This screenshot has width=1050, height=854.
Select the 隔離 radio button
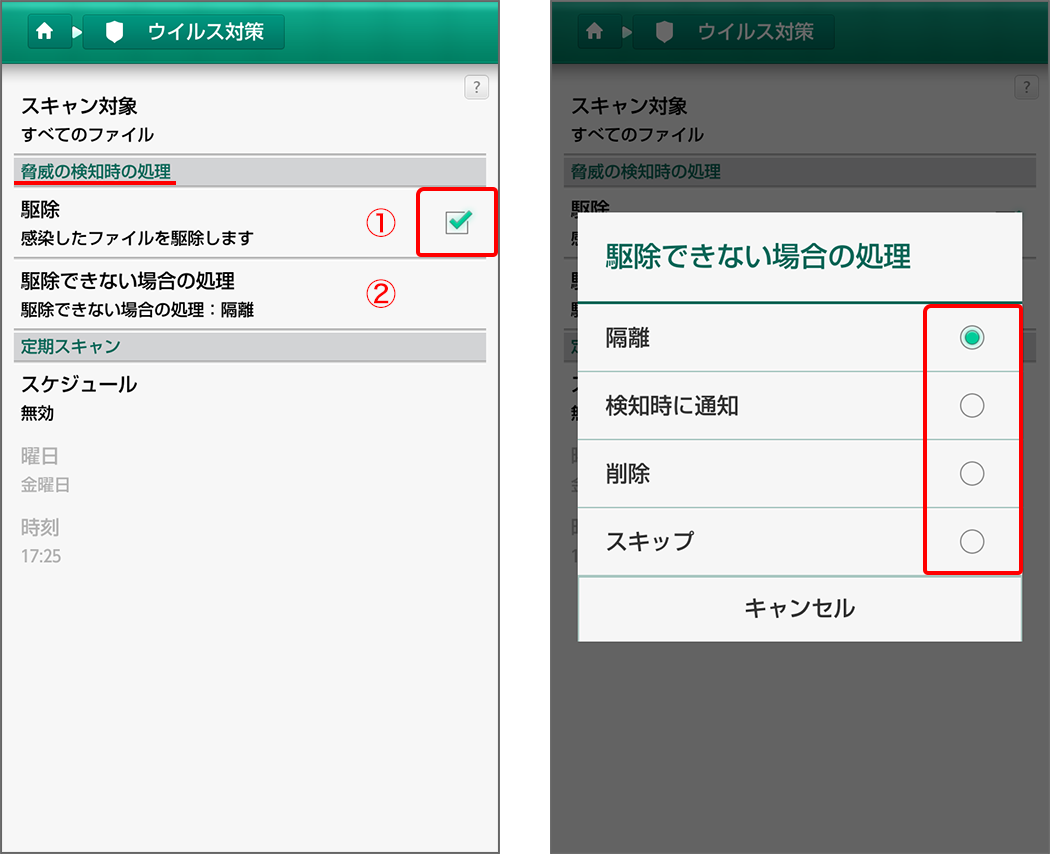tap(971, 337)
